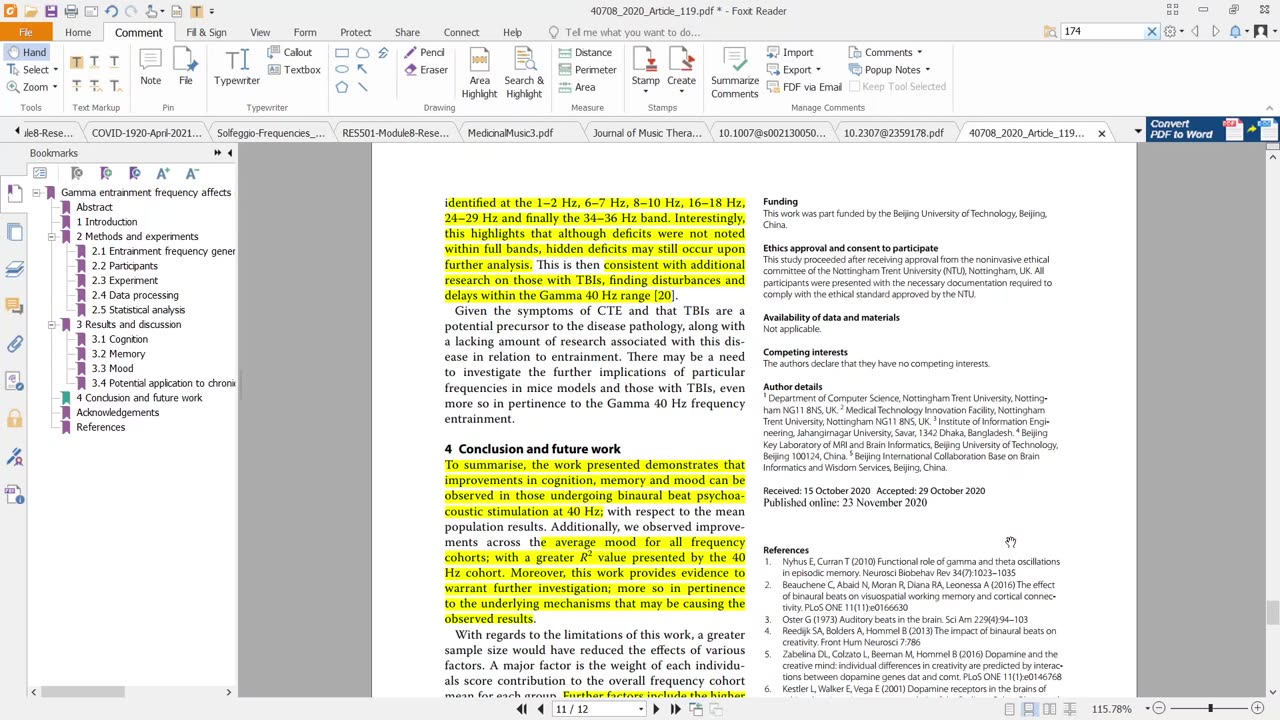
Task: Open the Select tool dropdown arrow
Action: [55, 70]
